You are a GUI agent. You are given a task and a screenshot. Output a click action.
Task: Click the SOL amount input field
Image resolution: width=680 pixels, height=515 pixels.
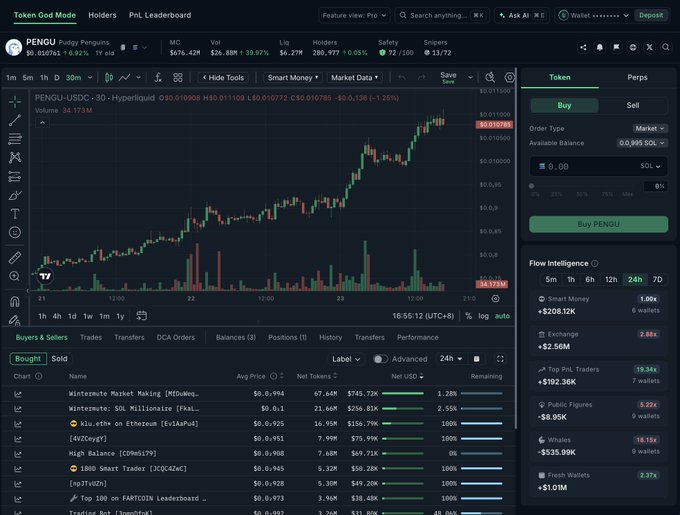pos(598,166)
